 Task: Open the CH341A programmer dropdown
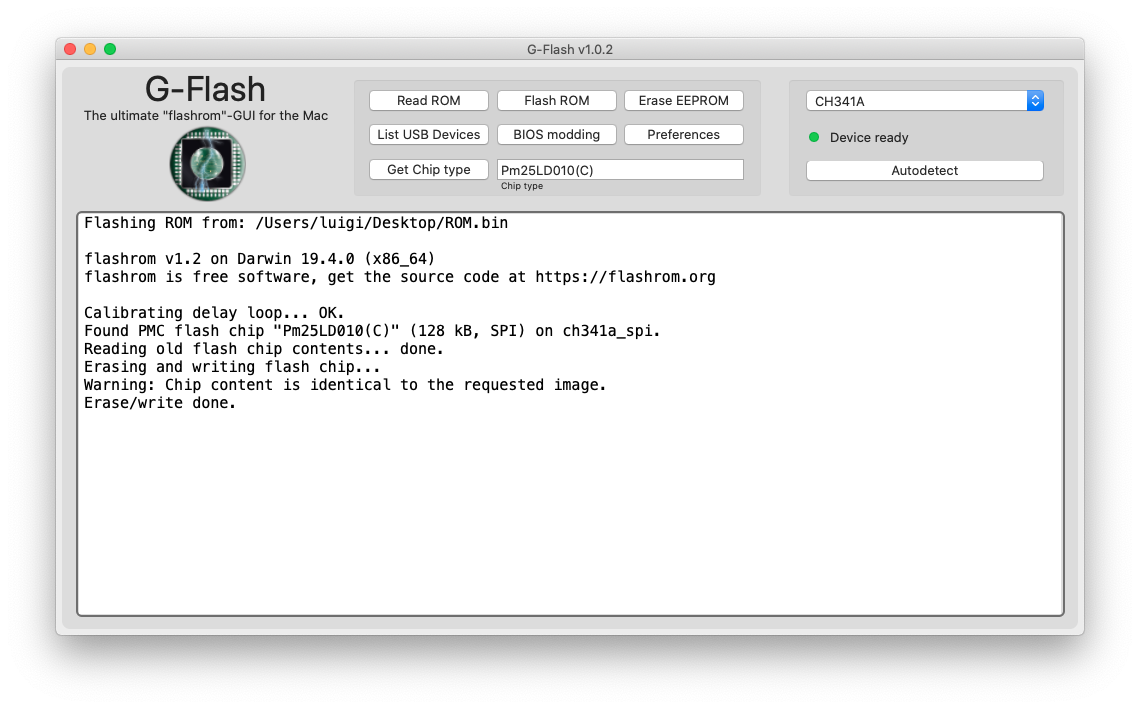tap(924, 100)
